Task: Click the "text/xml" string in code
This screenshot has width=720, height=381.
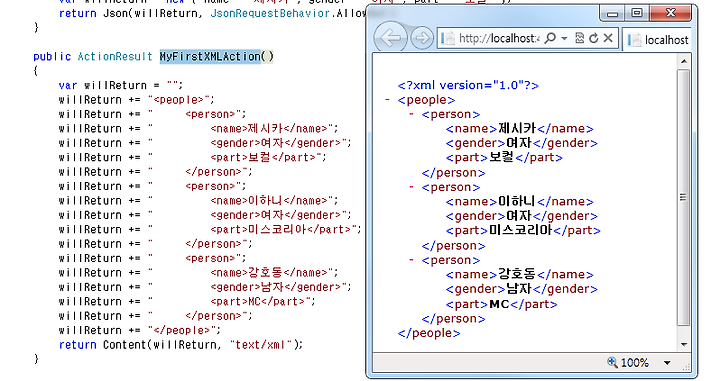Action: pos(261,344)
